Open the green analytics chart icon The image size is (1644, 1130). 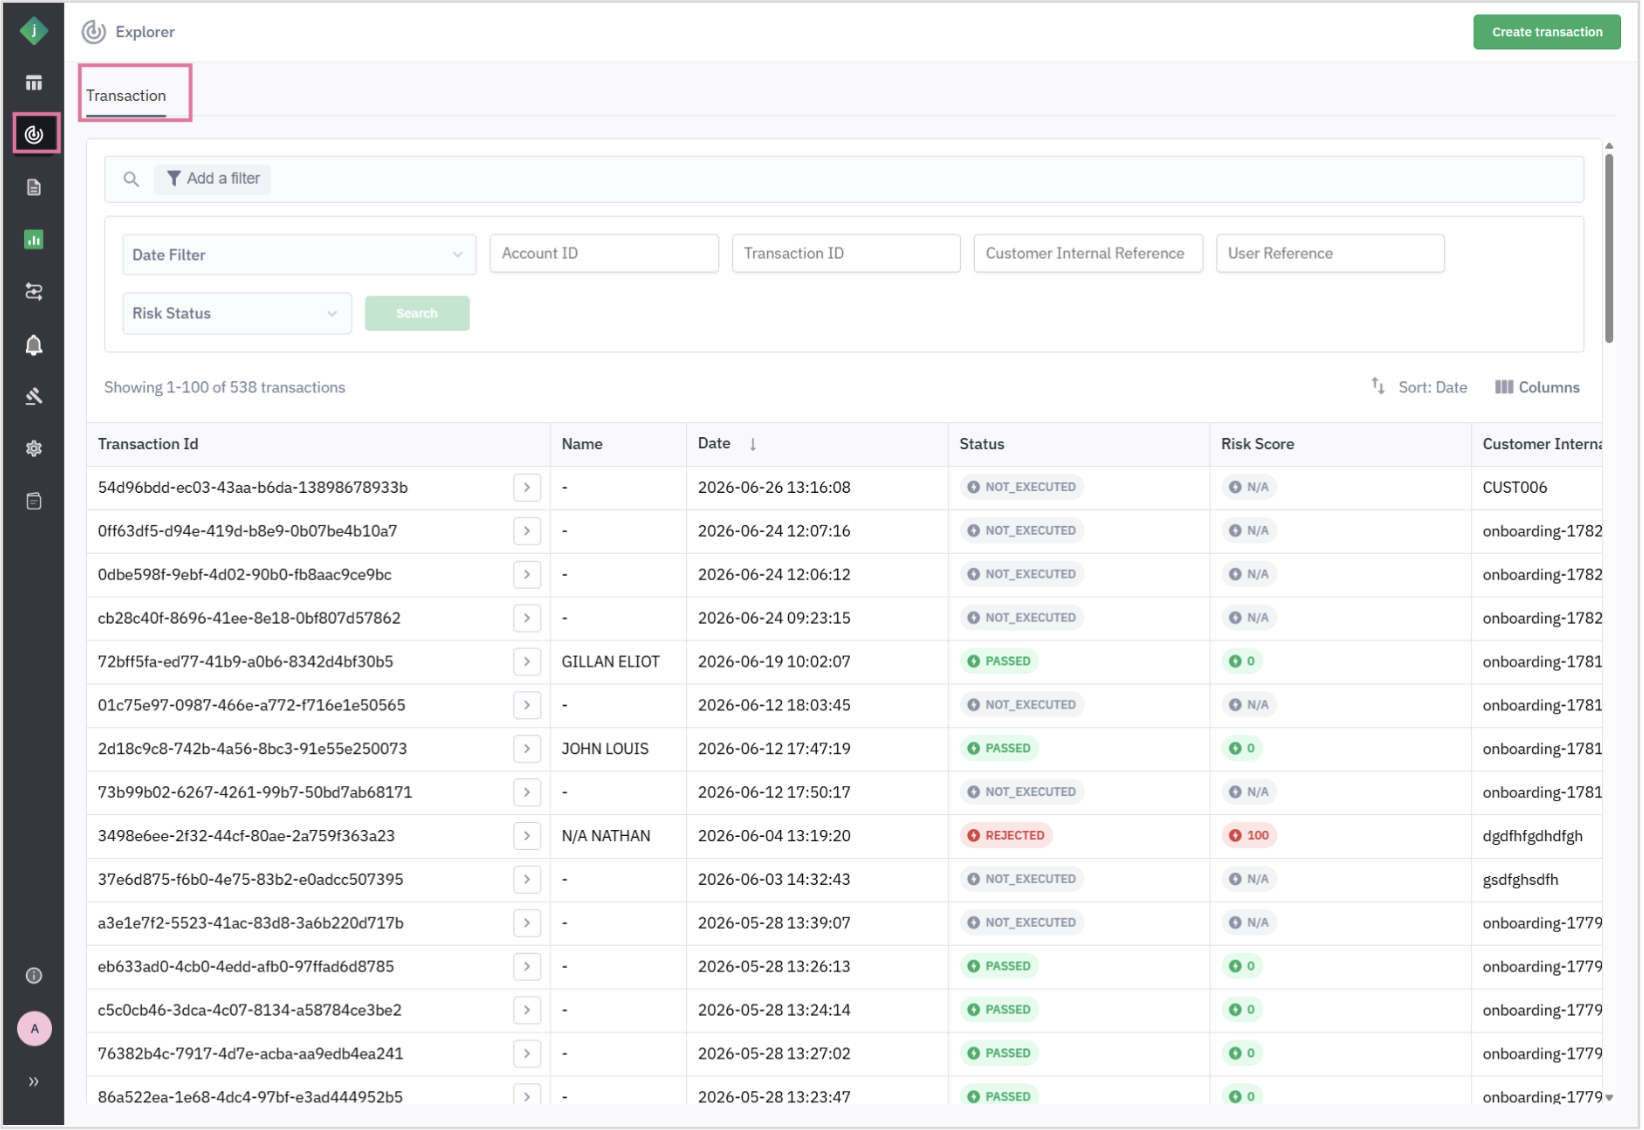[34, 239]
